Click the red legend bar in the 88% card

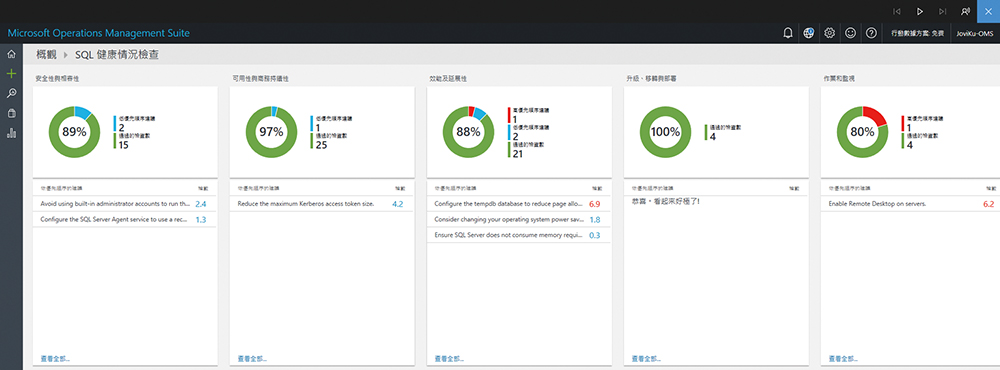coord(509,115)
